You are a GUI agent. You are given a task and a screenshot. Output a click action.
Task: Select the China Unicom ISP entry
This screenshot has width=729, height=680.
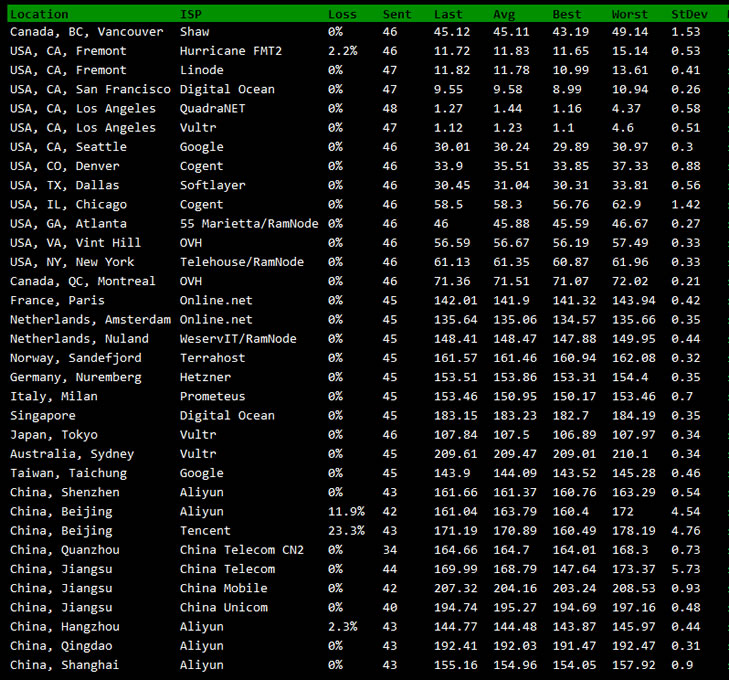tap(224, 607)
